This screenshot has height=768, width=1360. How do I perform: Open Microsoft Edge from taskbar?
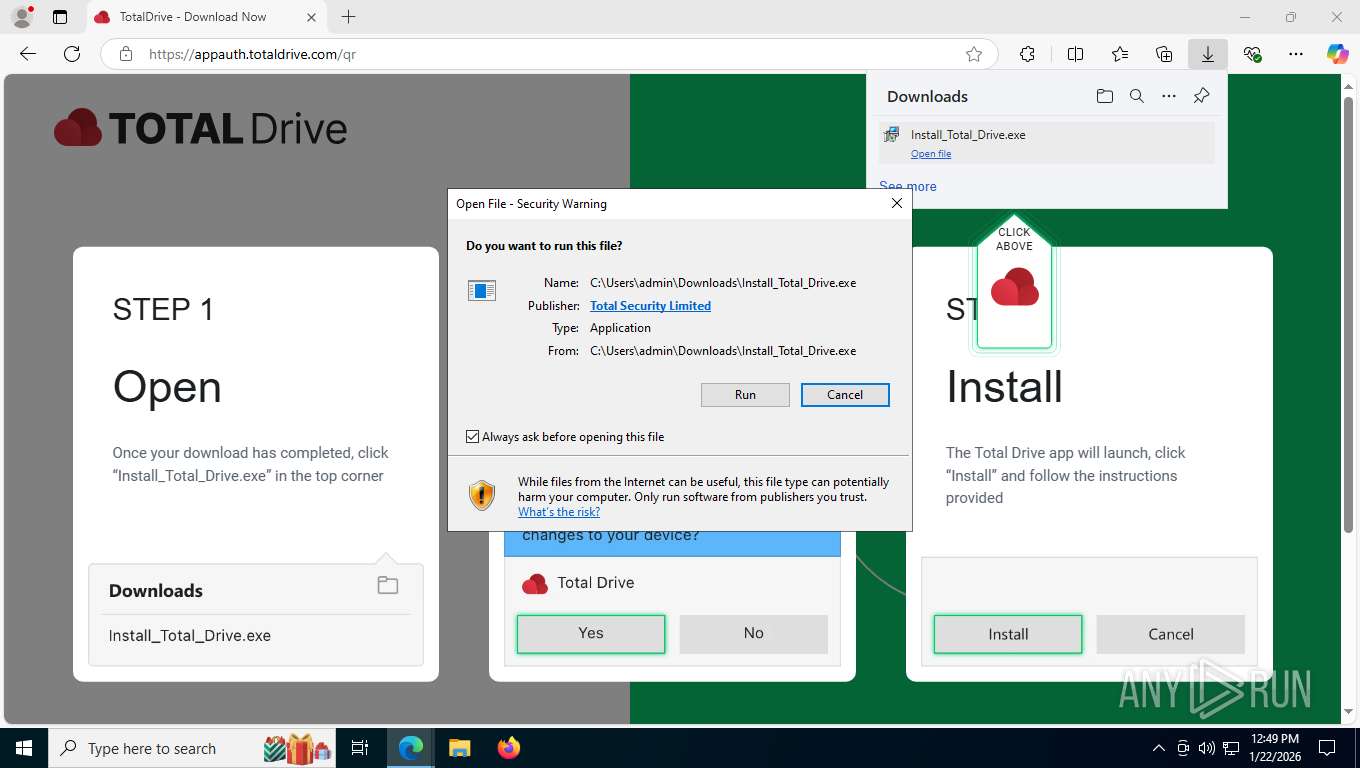[411, 748]
